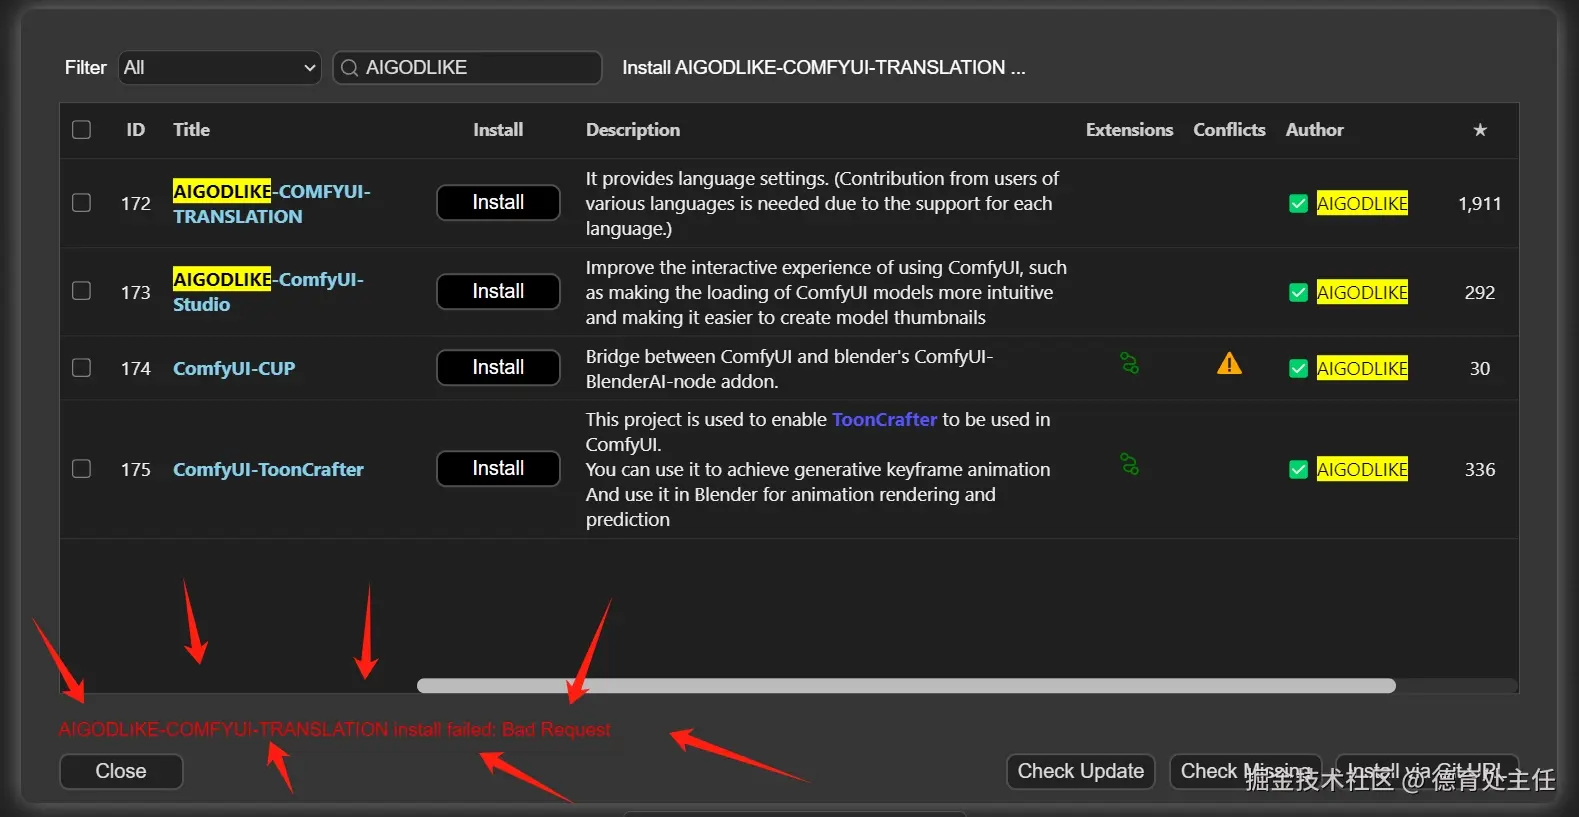Click star count 336
The height and width of the screenshot is (817, 1579).
[1479, 470]
